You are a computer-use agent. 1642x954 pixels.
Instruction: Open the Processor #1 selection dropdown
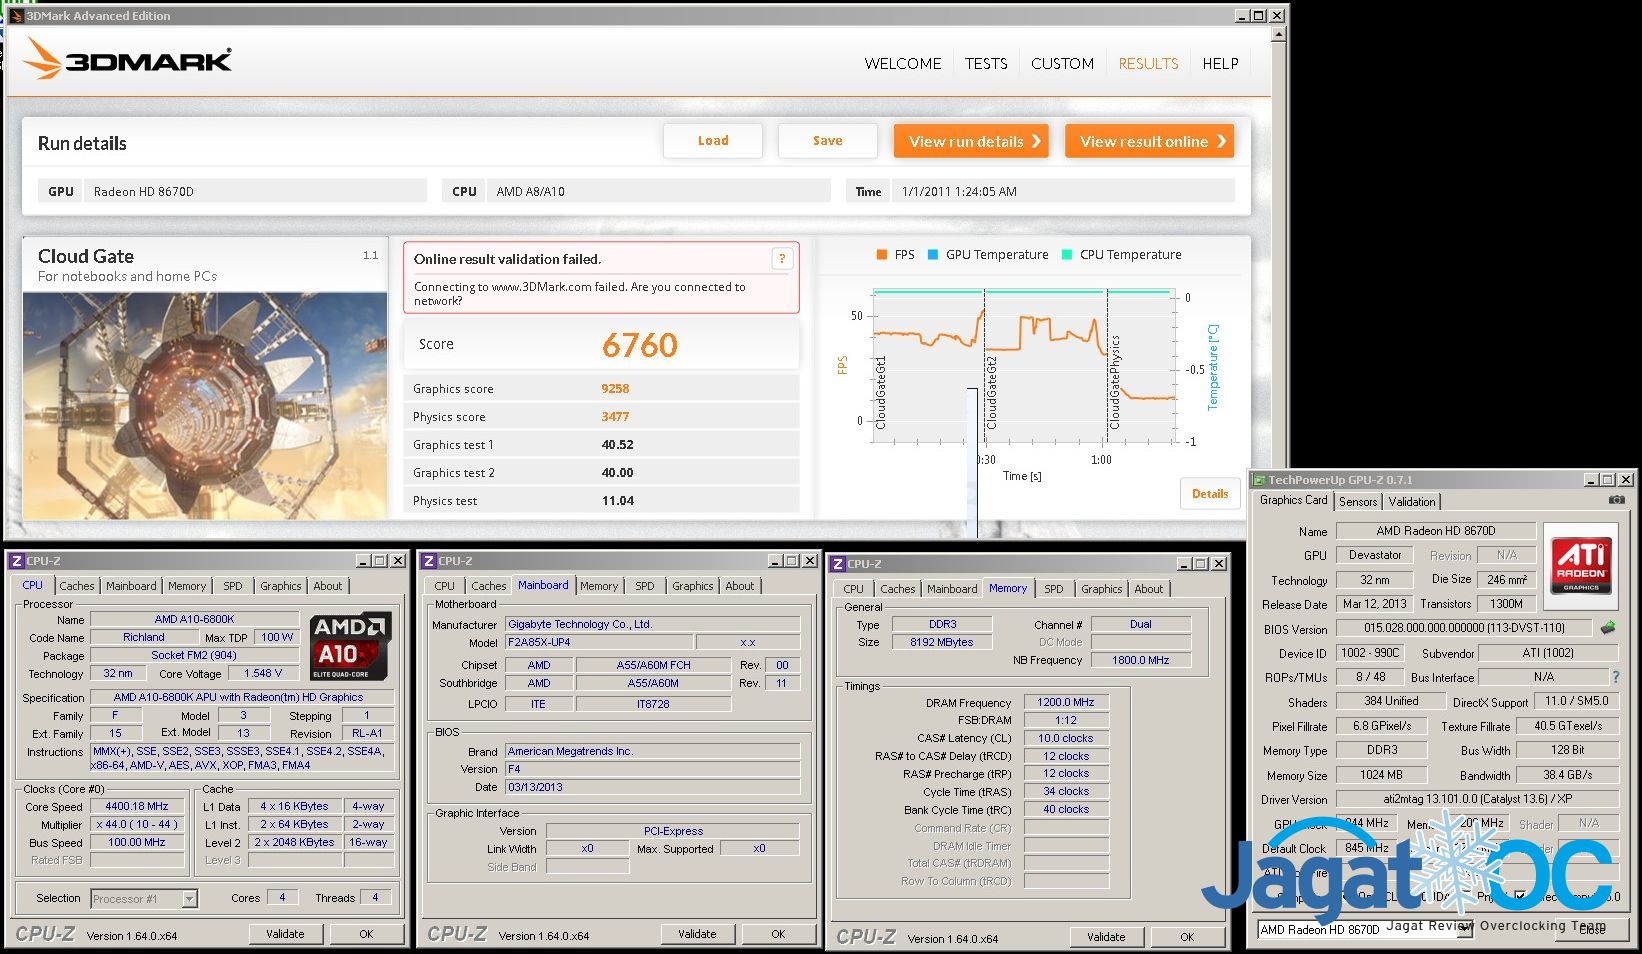pyautogui.click(x=189, y=899)
